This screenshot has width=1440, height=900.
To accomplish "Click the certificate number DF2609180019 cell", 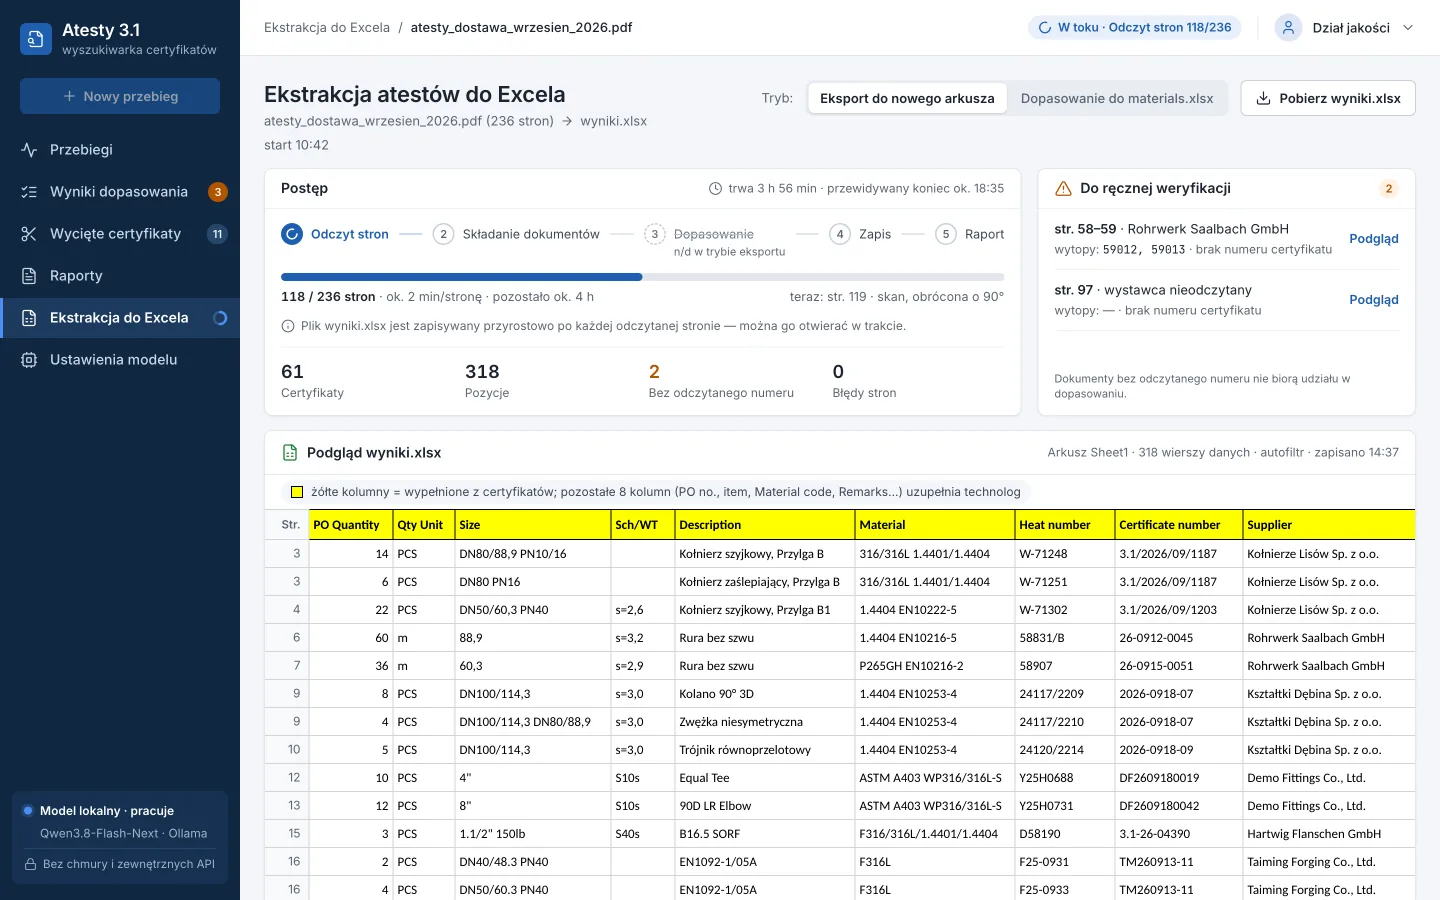I will click(1178, 778).
